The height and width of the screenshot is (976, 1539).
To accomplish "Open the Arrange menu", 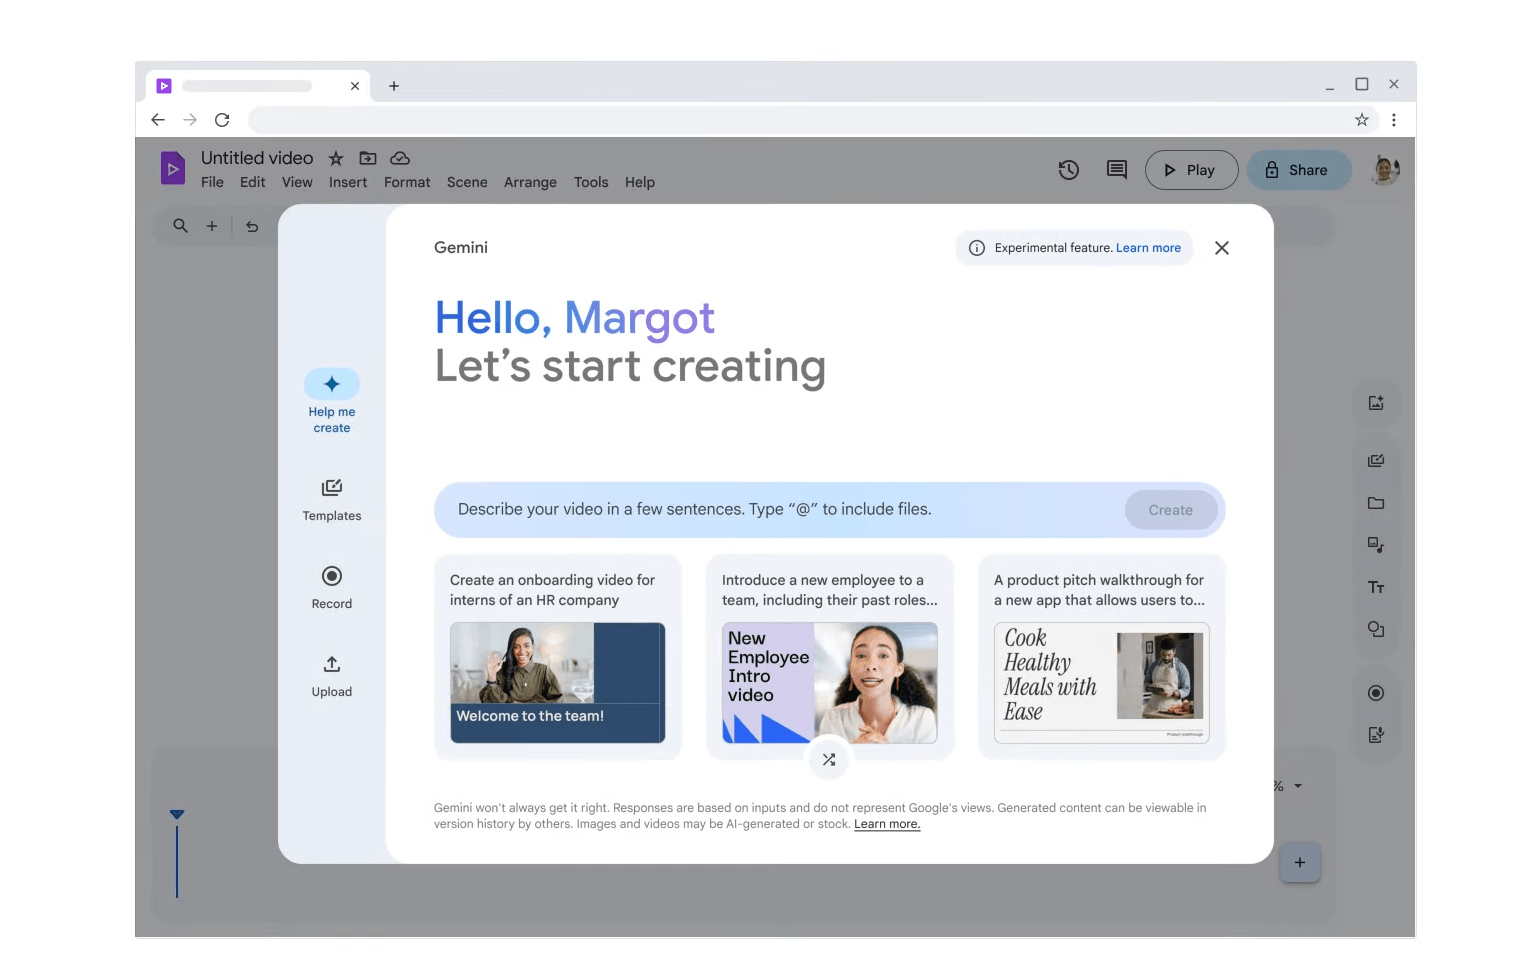I will 530,182.
